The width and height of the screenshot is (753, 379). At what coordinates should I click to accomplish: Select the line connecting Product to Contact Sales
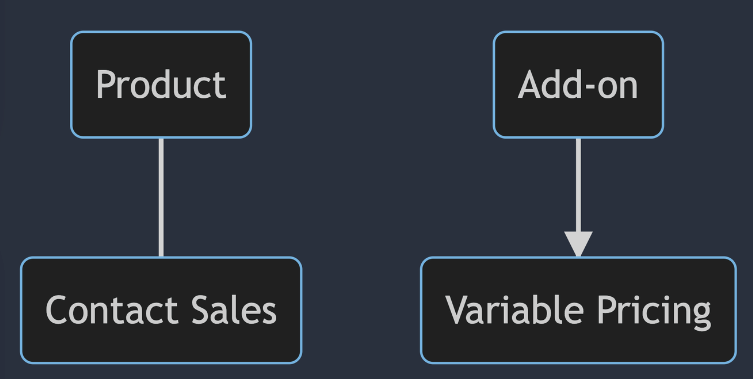pyautogui.click(x=161, y=198)
